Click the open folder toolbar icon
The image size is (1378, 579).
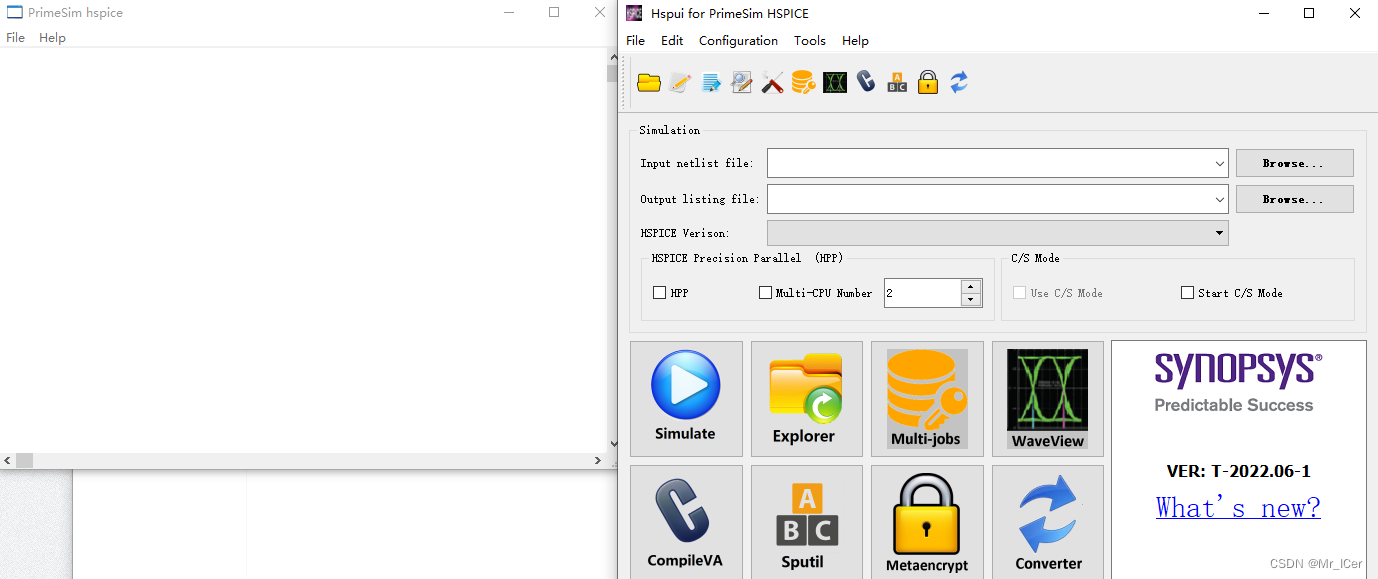pos(649,82)
